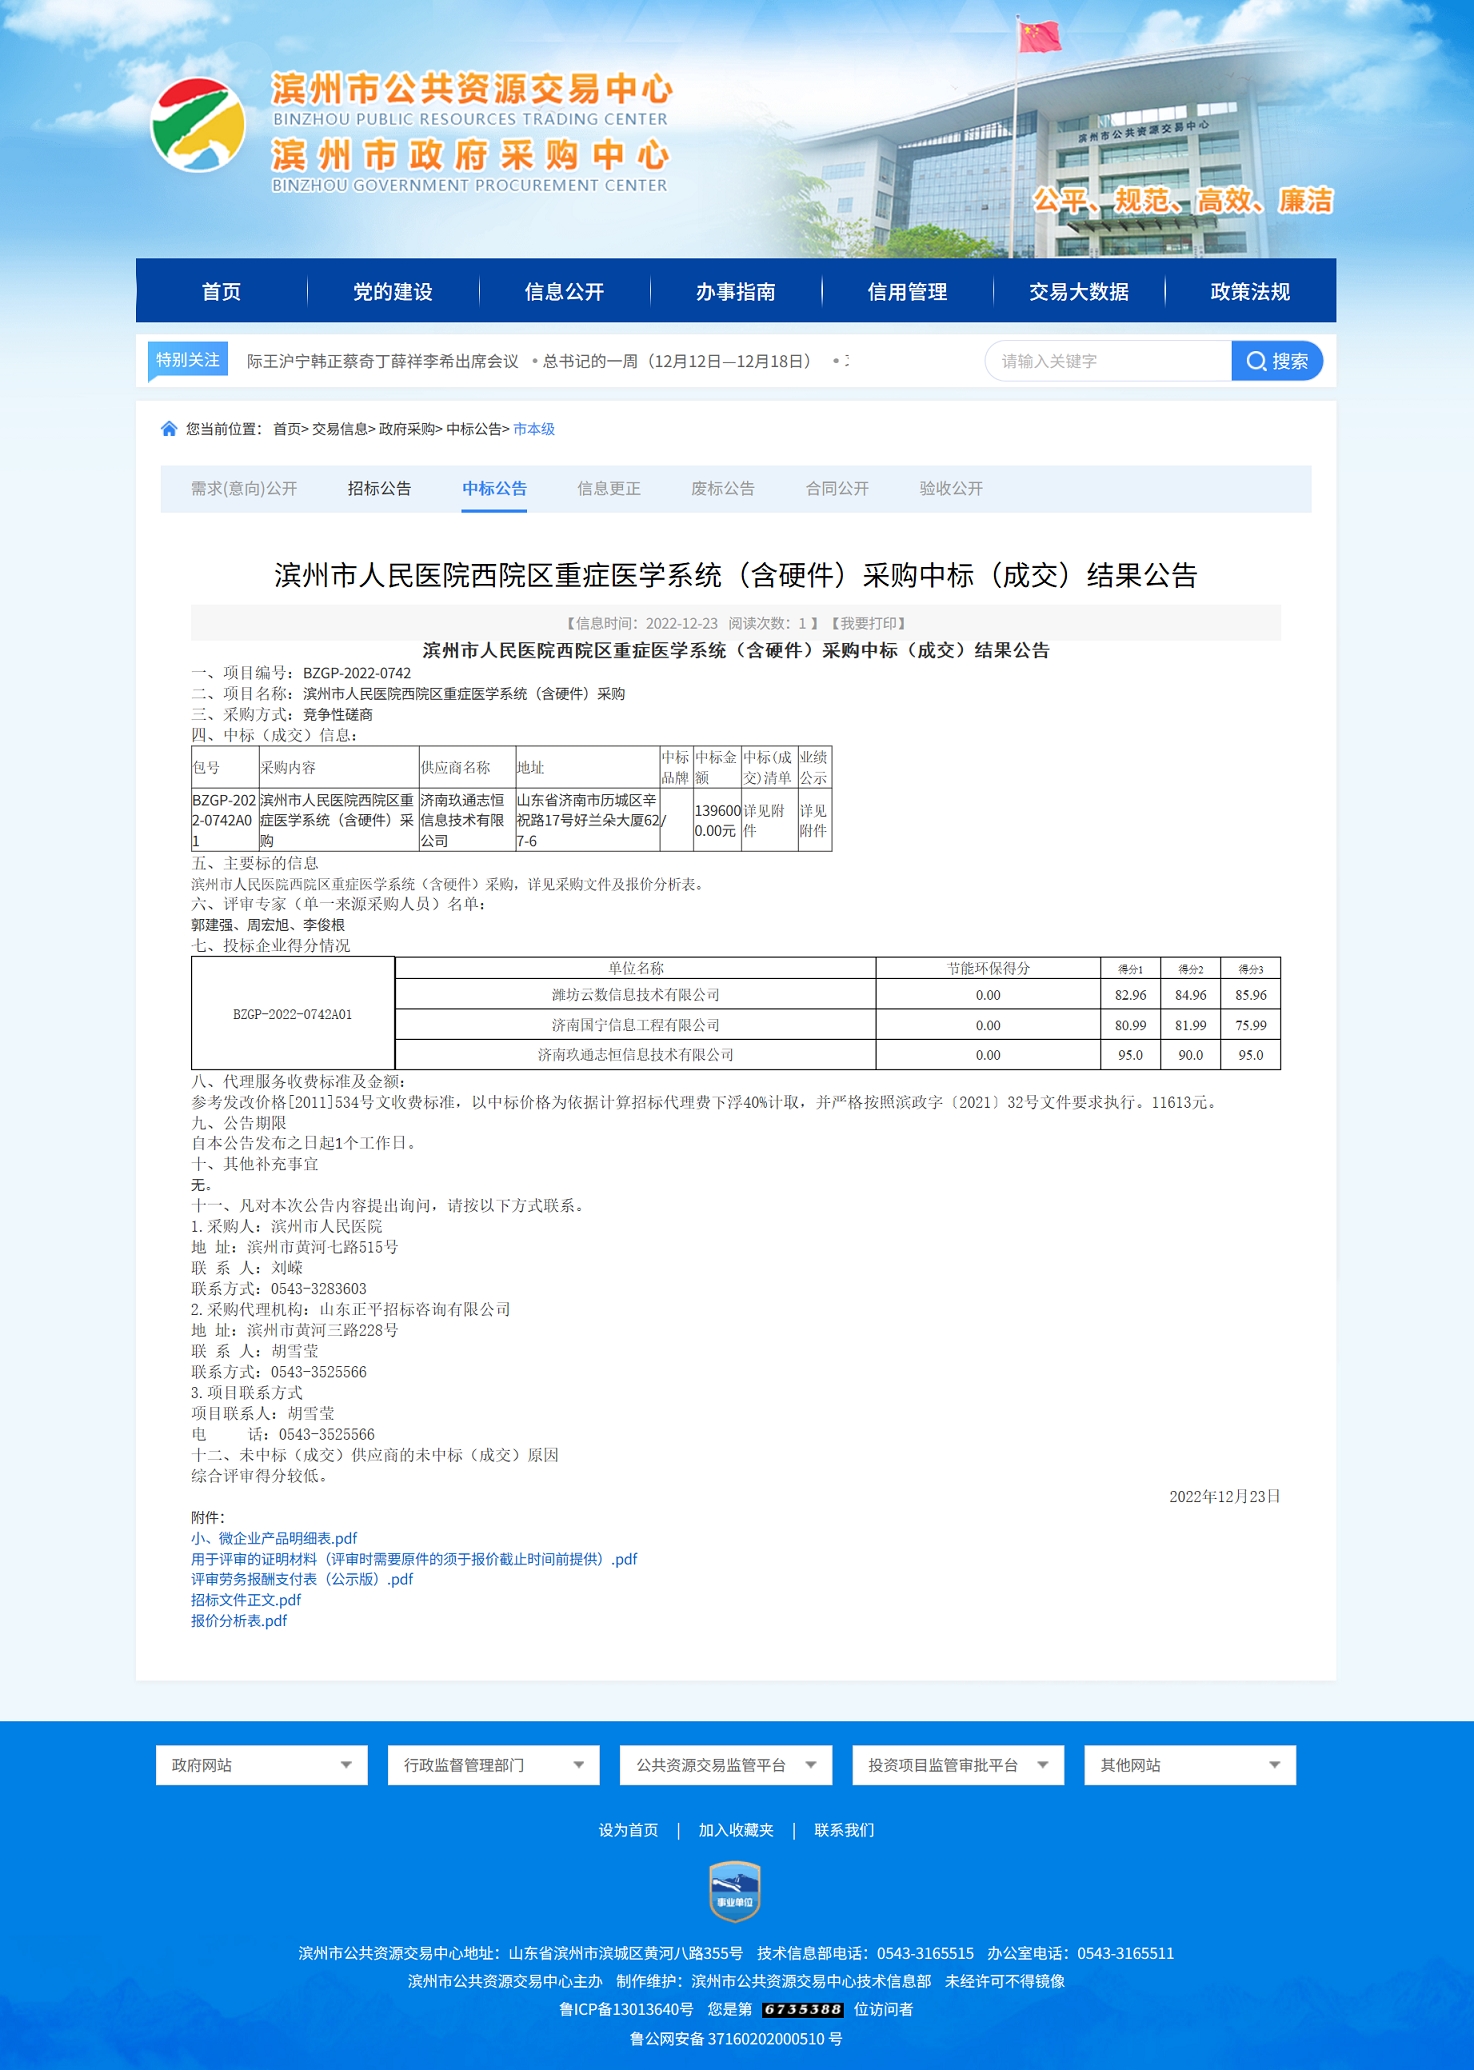Click the 联系我们 footer link

coord(843,1830)
